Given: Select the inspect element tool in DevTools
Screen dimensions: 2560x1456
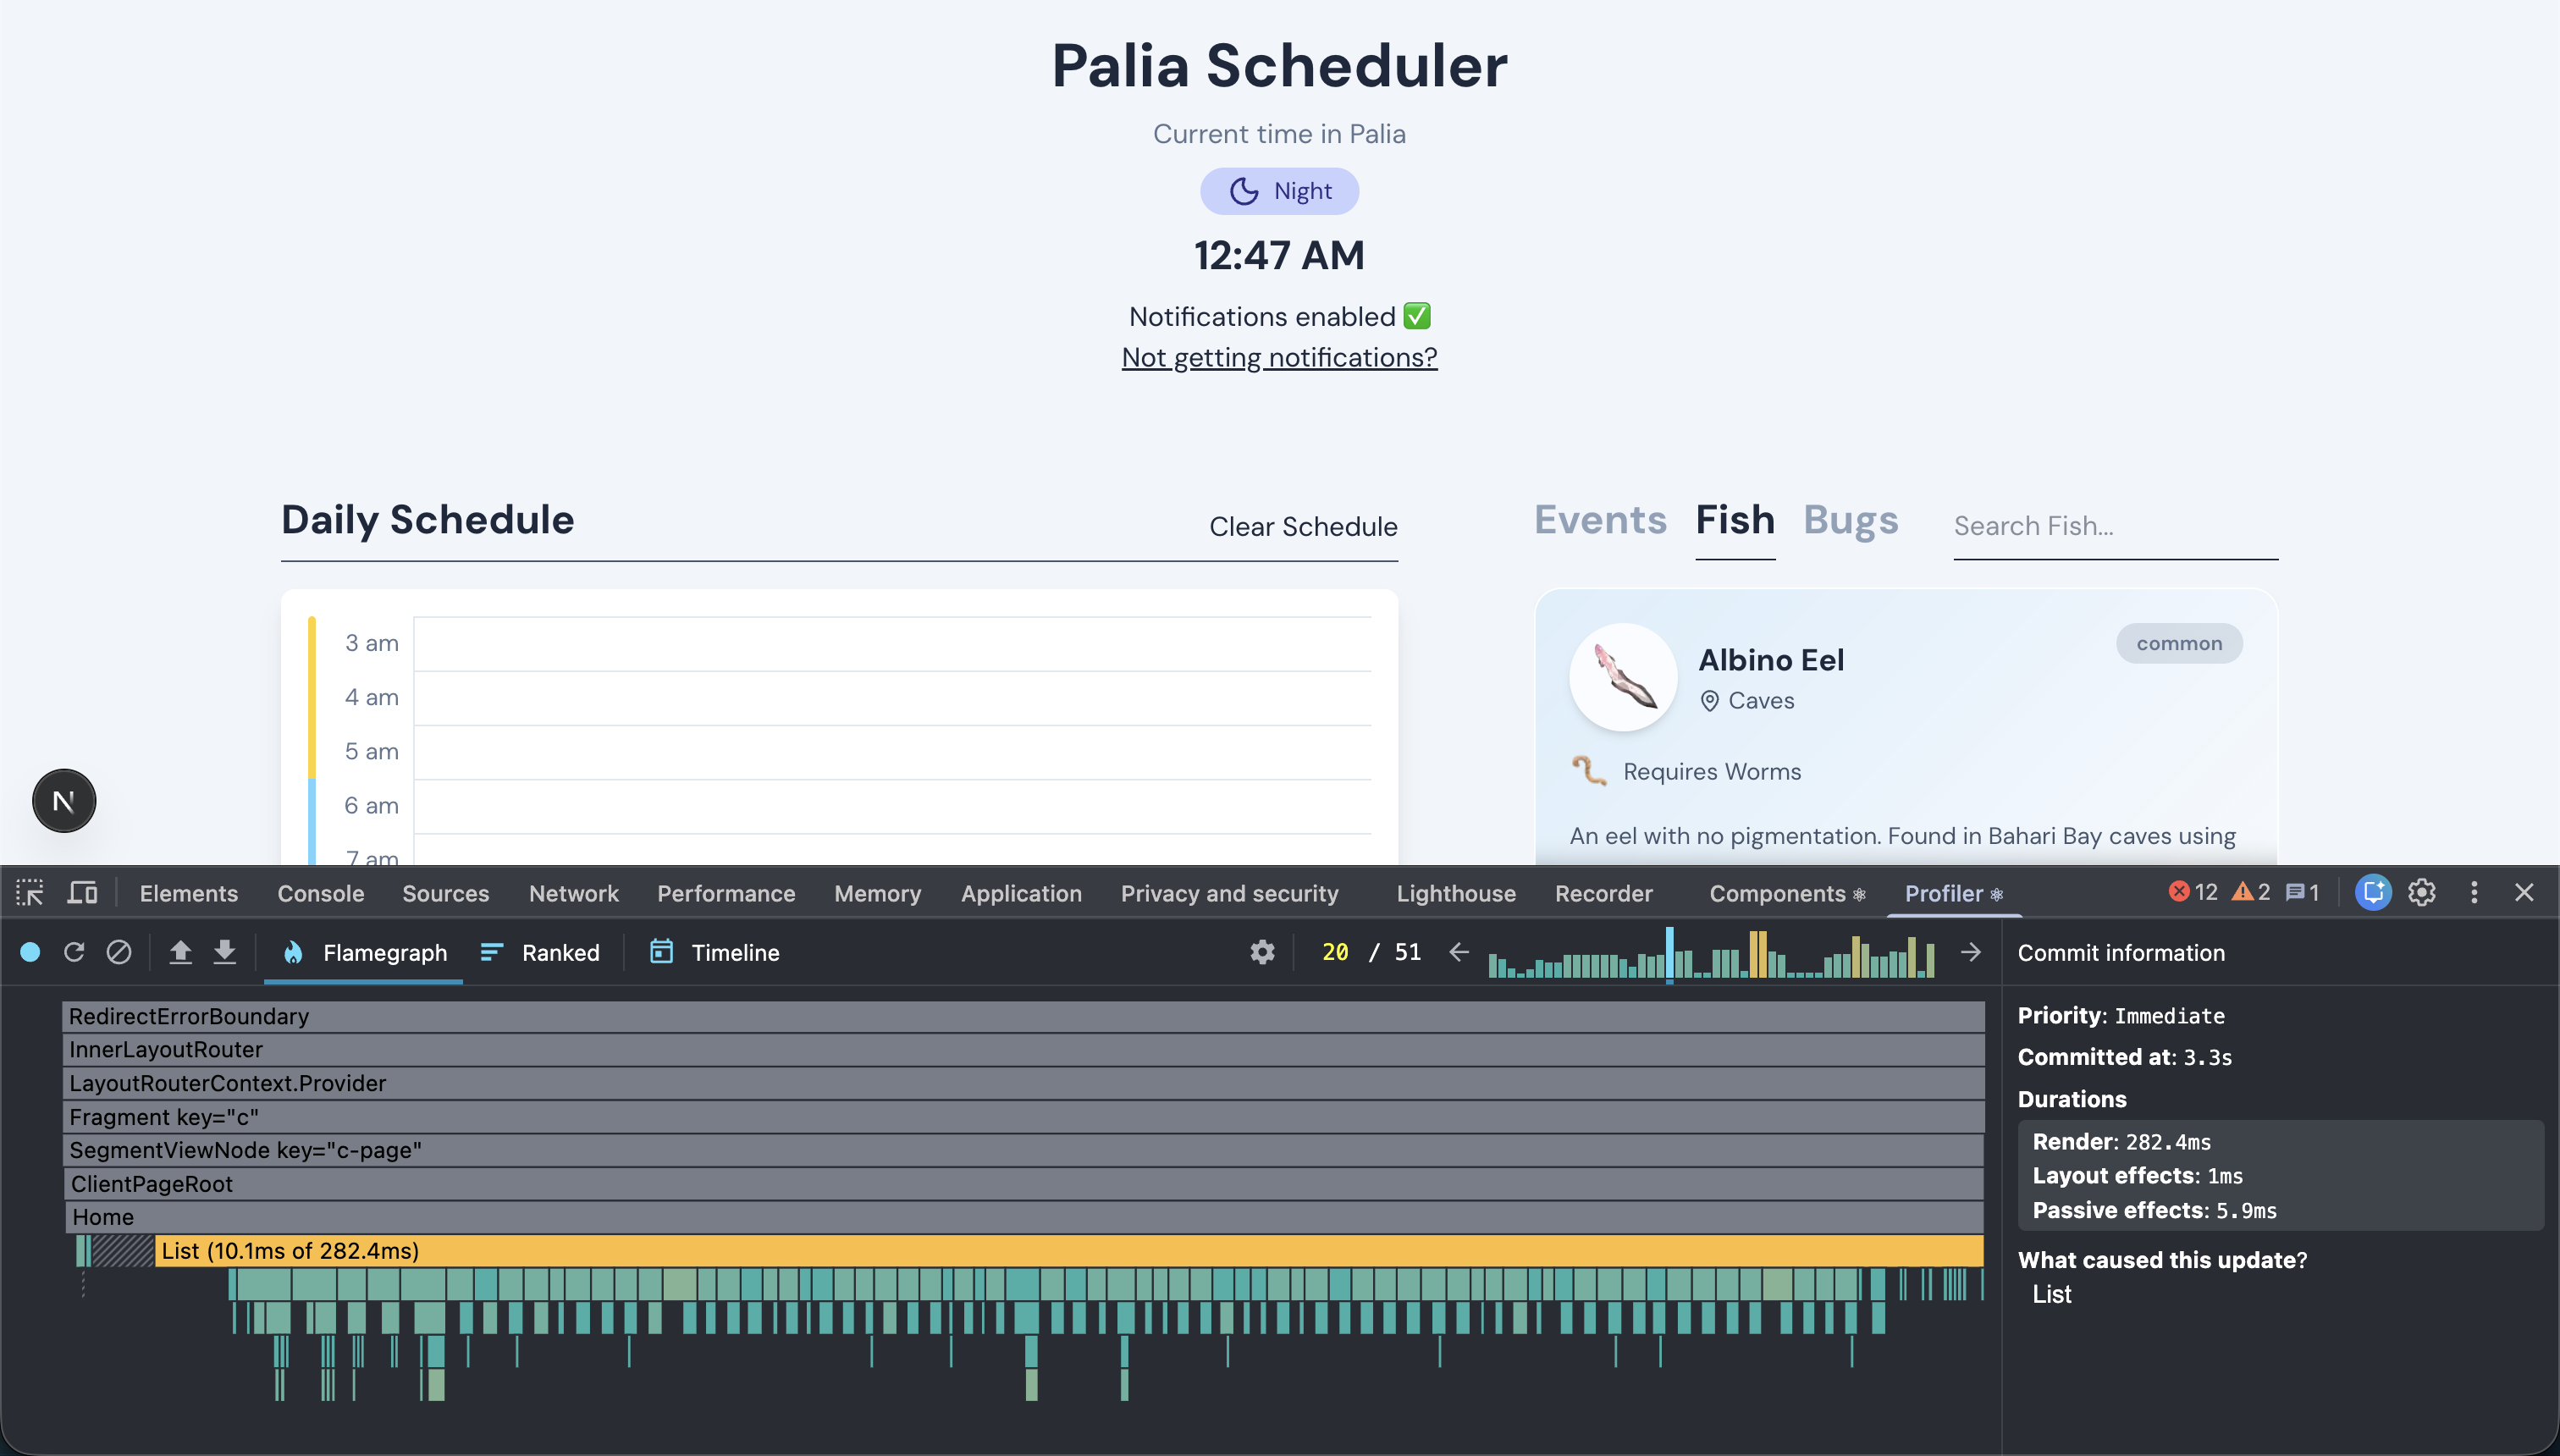Looking at the screenshot, I should [30, 893].
